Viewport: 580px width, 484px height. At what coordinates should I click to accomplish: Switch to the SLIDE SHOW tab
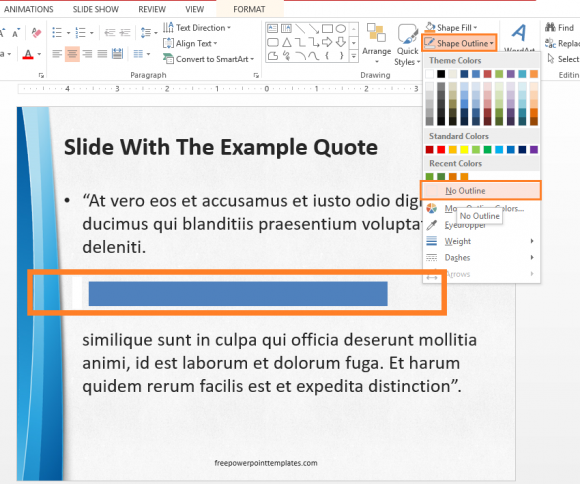(95, 9)
